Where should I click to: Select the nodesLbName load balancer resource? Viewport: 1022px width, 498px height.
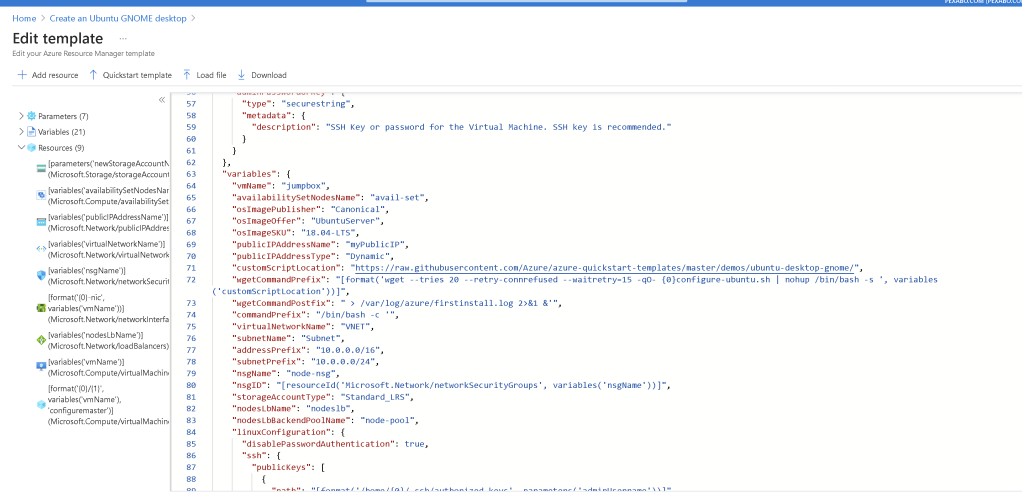[108, 340]
